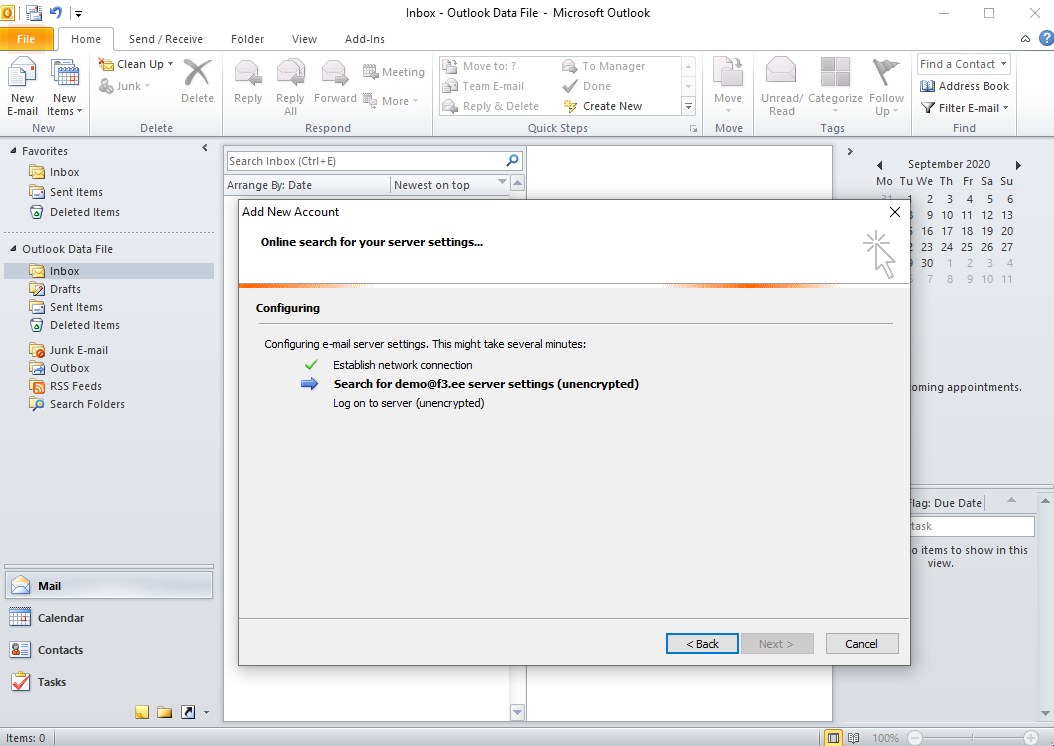Switch to the Mail module

pyautogui.click(x=108, y=585)
